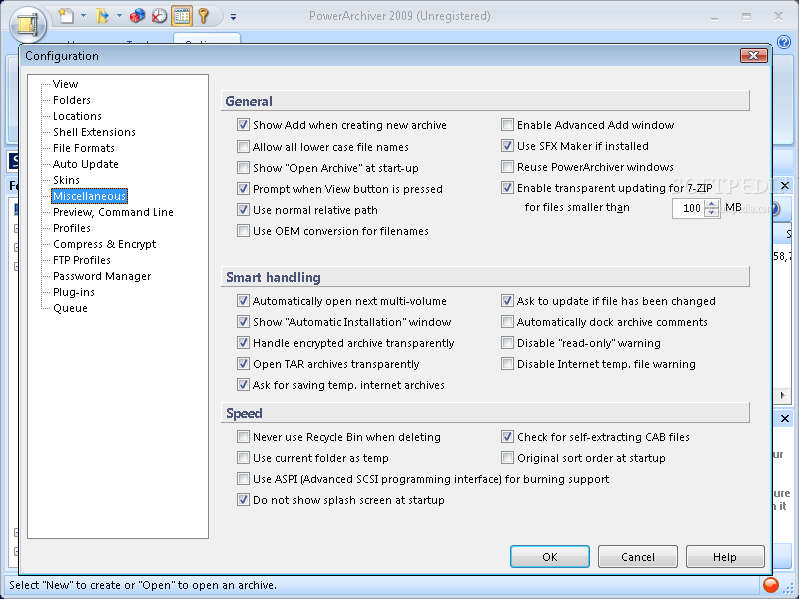Open the Customize Quick Access Toolbar arrow
Screen dimensions: 799x599
(233, 17)
